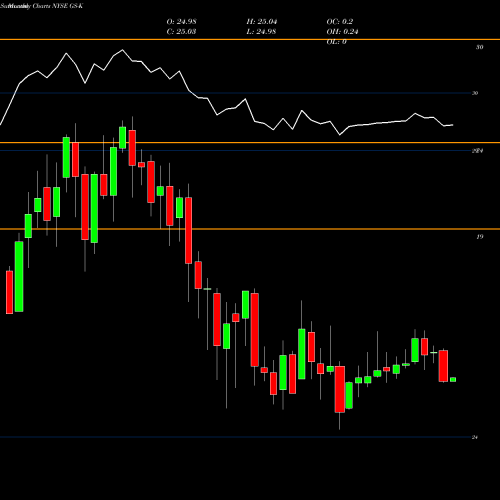This screenshot has height=500, width=500.
Task: Select the "L: 24.98" low price value
Action: coord(261,32)
